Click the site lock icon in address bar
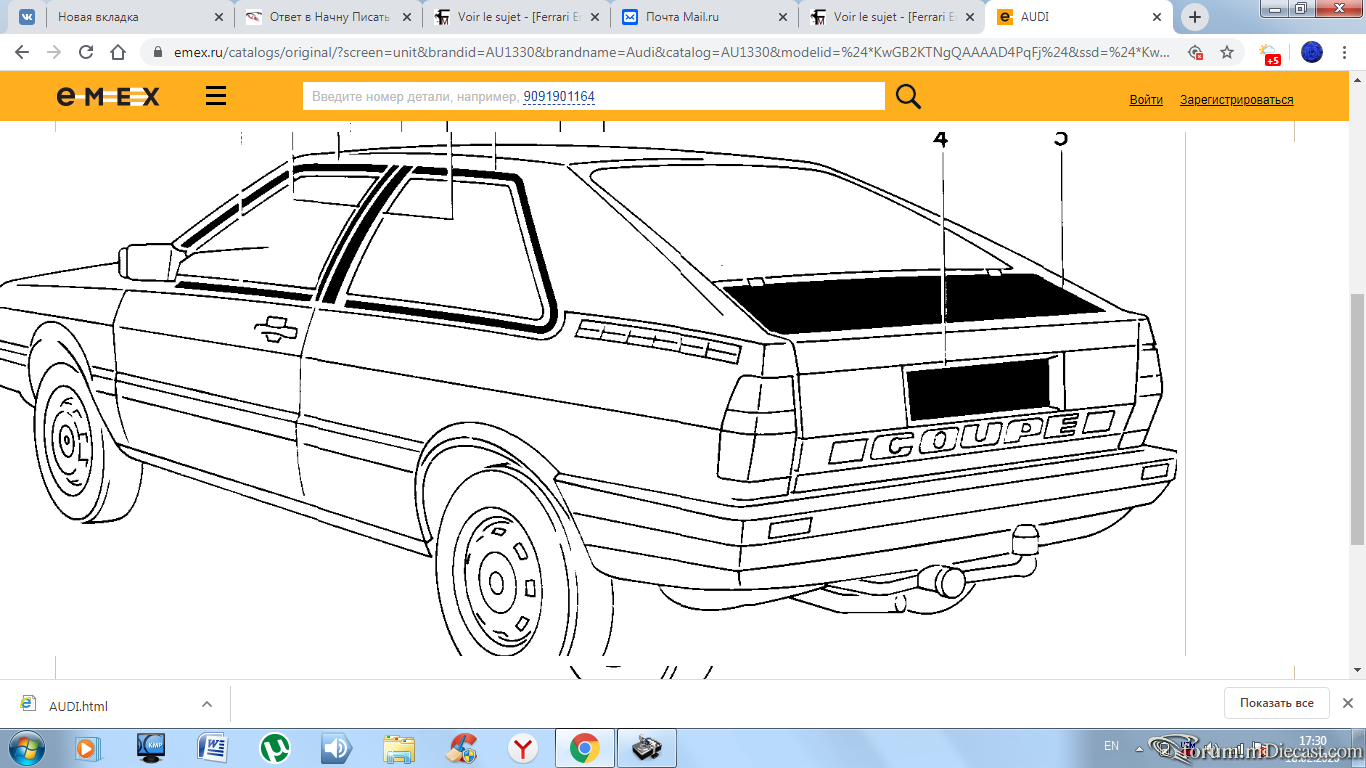 pyautogui.click(x=158, y=52)
